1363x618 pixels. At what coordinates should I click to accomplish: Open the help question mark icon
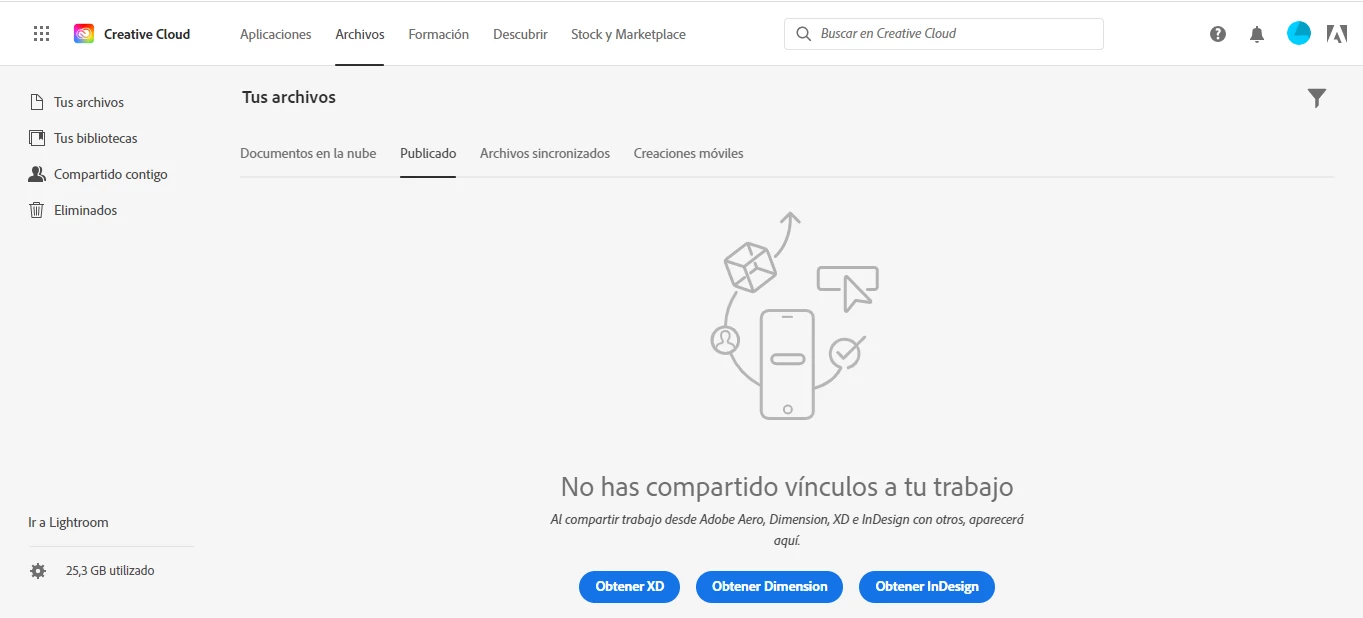(x=1218, y=34)
